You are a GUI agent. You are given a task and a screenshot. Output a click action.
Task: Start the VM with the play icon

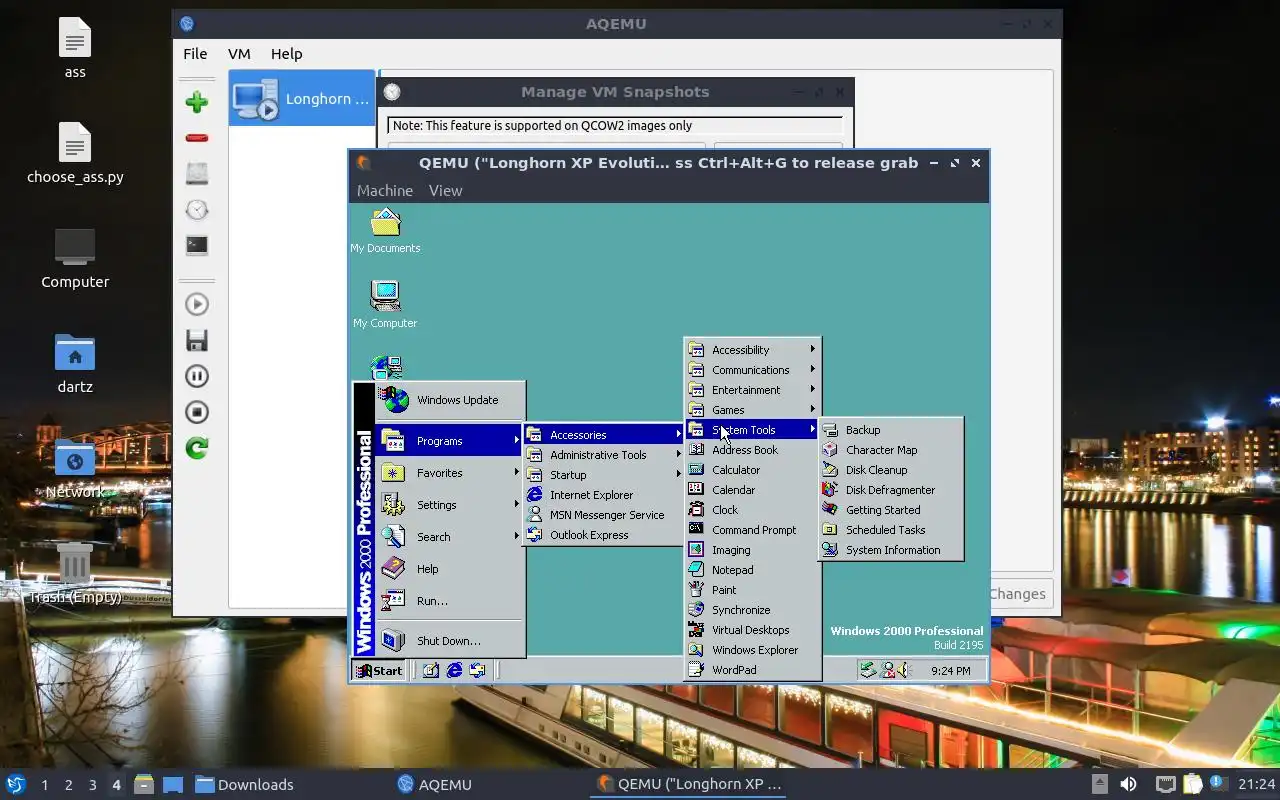tap(197, 304)
